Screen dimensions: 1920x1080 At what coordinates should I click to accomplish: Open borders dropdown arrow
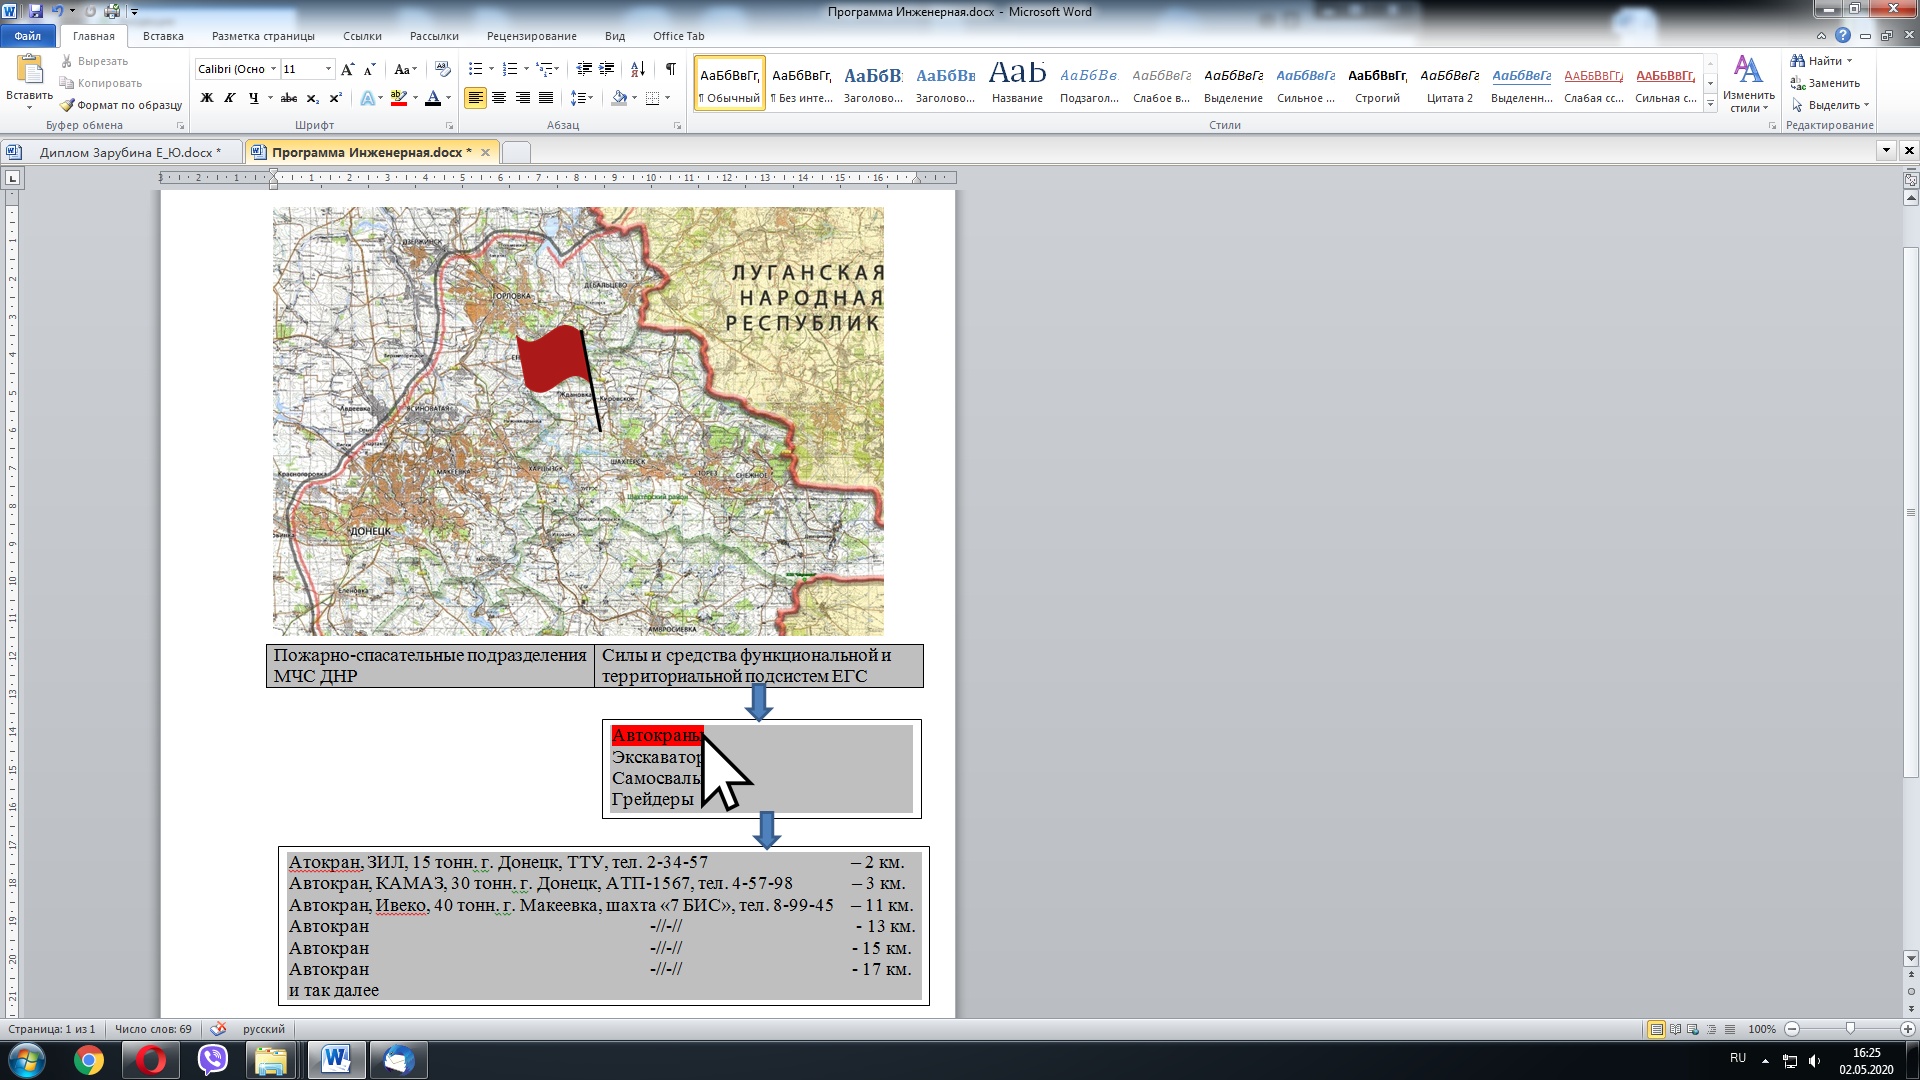pos(667,98)
